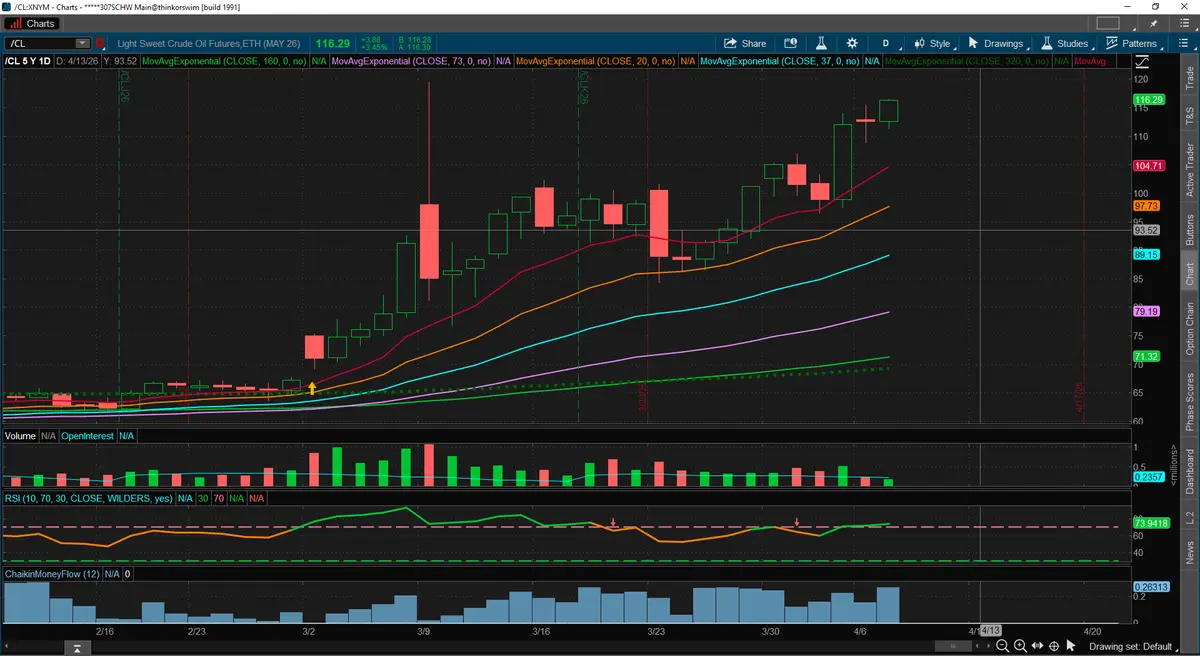The width and height of the screenshot is (1200, 656).
Task: Click the alerts calendar icon near Share
Action: pos(791,43)
